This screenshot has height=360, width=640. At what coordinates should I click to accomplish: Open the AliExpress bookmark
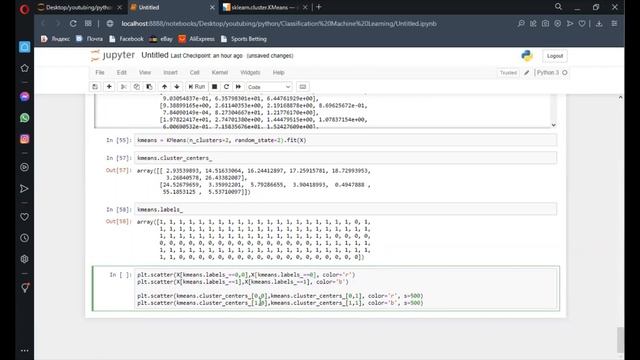[196, 39]
